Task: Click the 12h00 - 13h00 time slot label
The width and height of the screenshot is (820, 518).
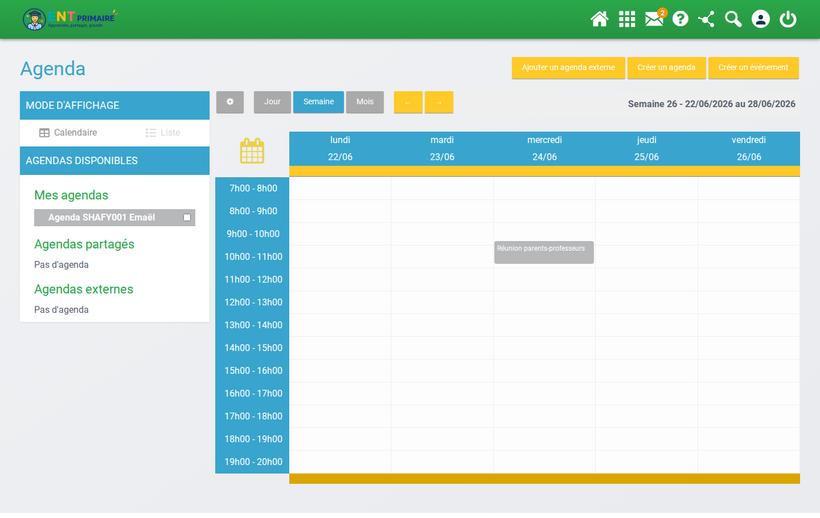Action: [253, 302]
